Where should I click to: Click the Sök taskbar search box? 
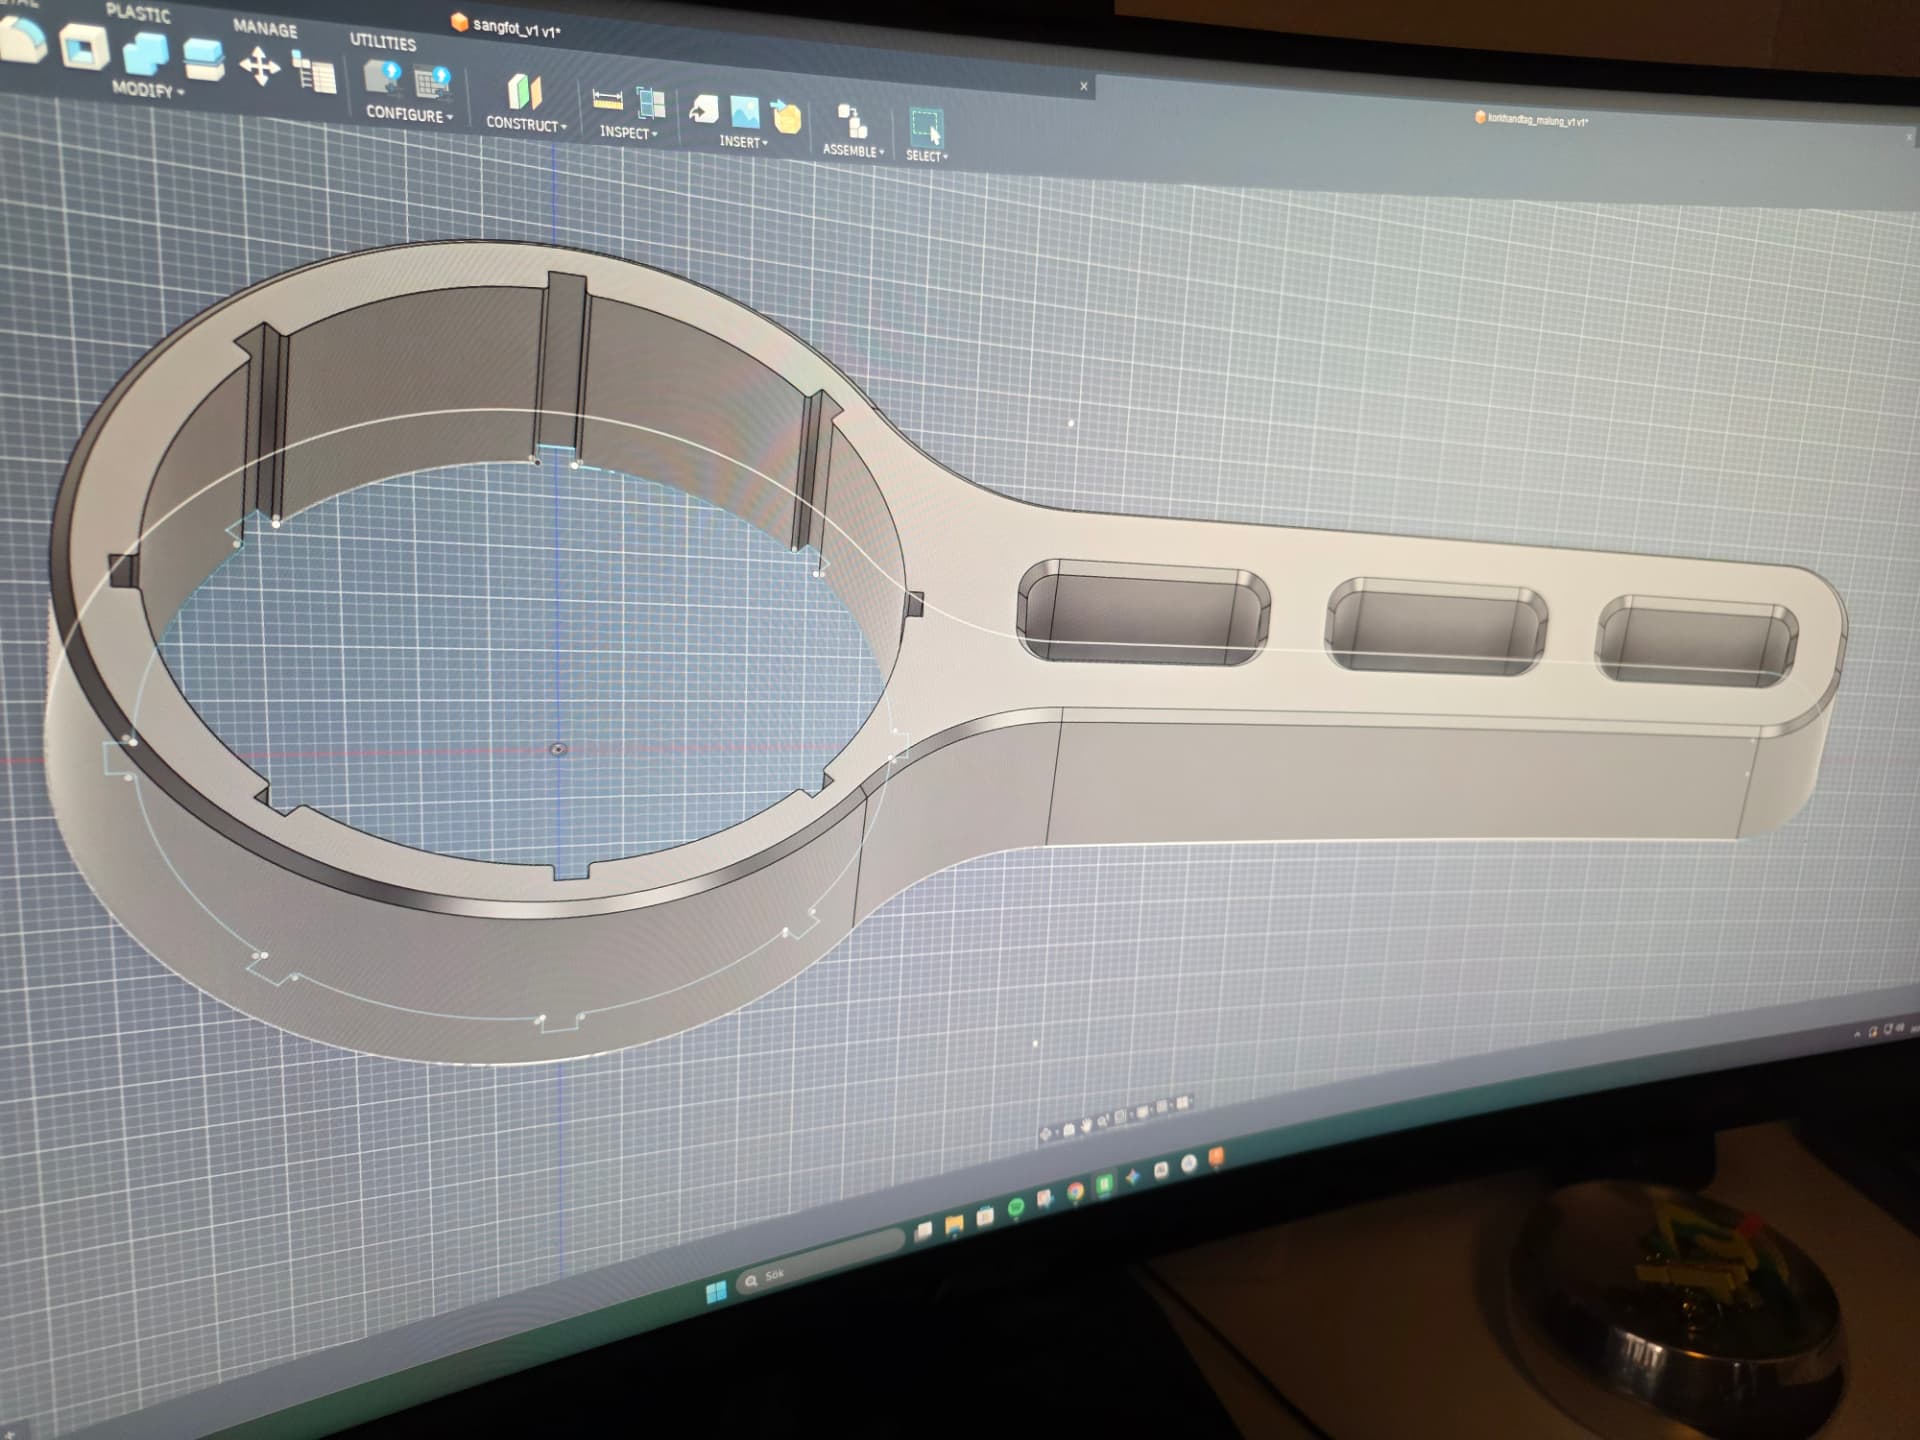click(820, 1262)
